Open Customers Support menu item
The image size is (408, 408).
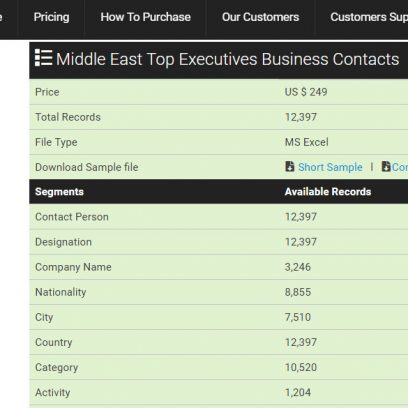point(369,17)
